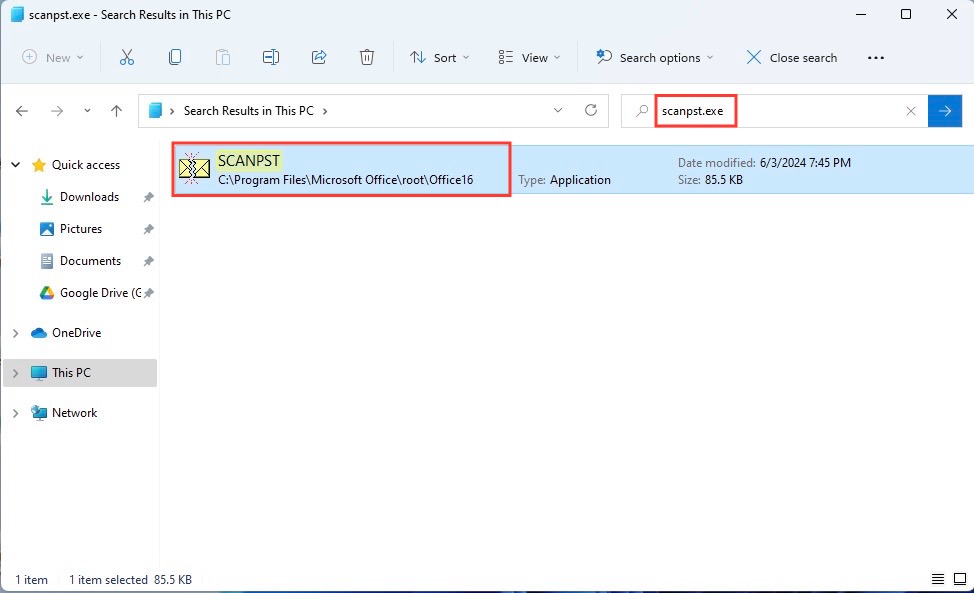Open the Search options menu
Viewport: 974px width, 593px height.
[655, 58]
